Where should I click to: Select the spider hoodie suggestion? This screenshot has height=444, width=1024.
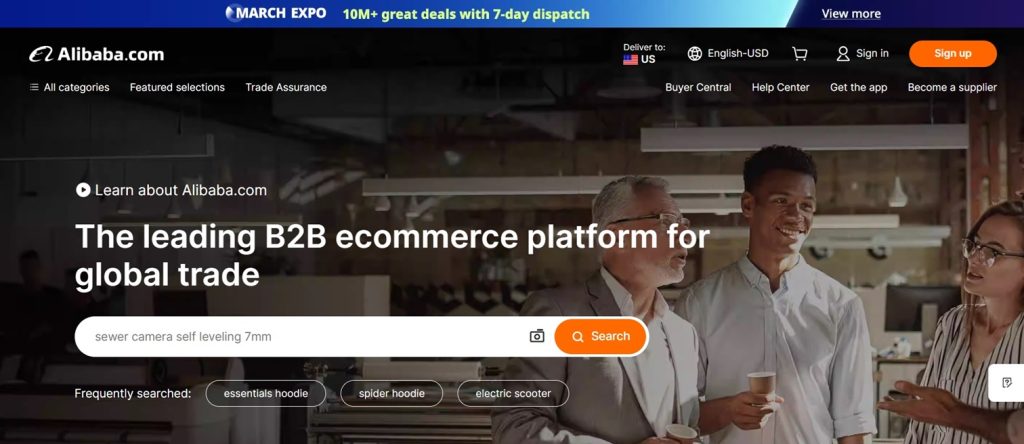click(x=392, y=394)
